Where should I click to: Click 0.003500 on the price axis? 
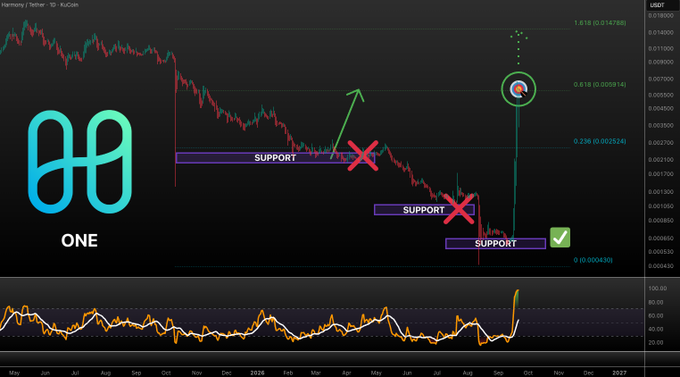pyautogui.click(x=661, y=125)
